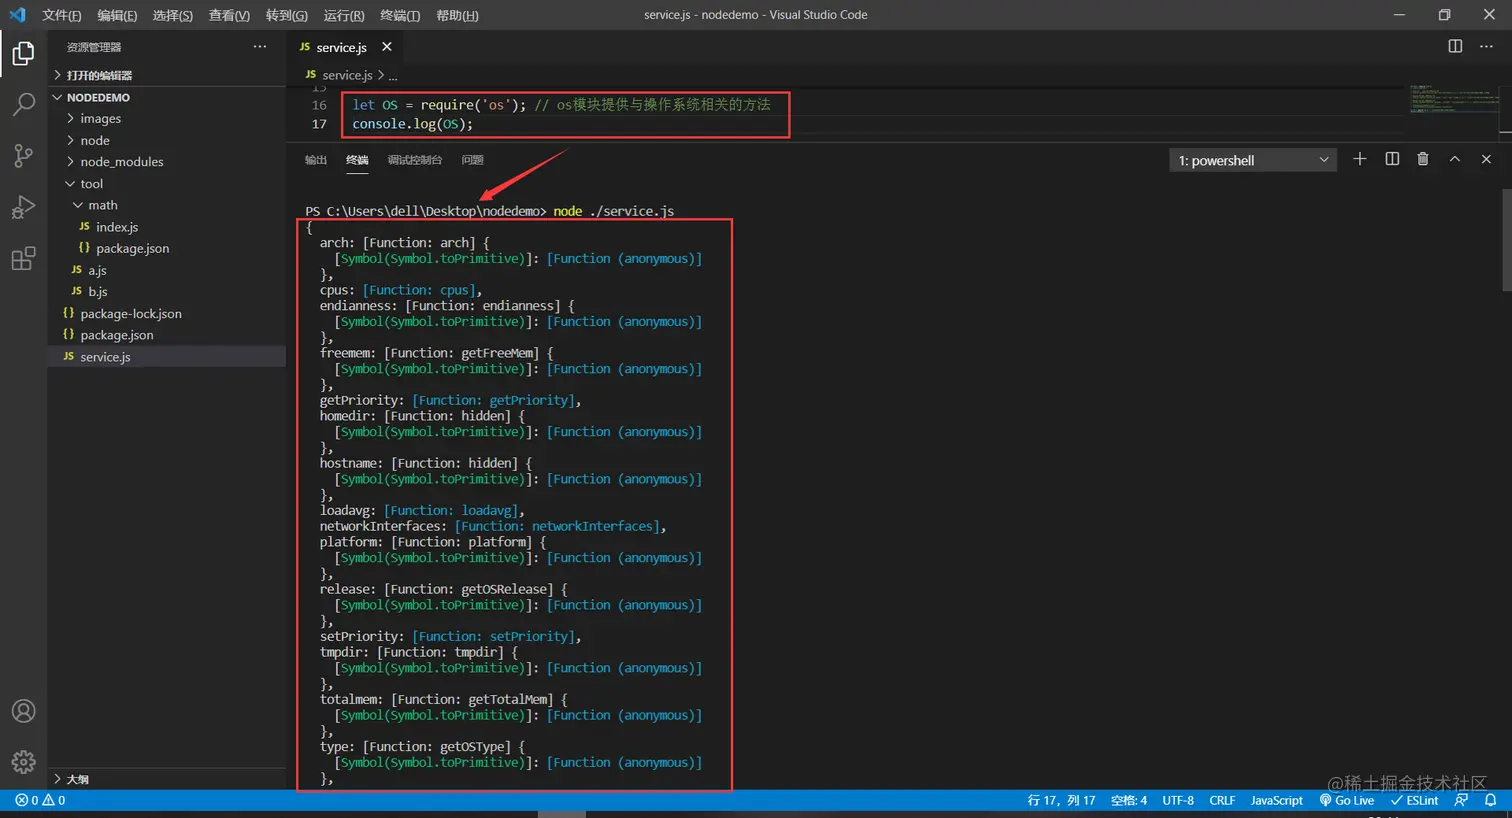Viewport: 1512px width, 818px height.
Task: Select service.js in the explorer tree
Action: click(x=167, y=357)
